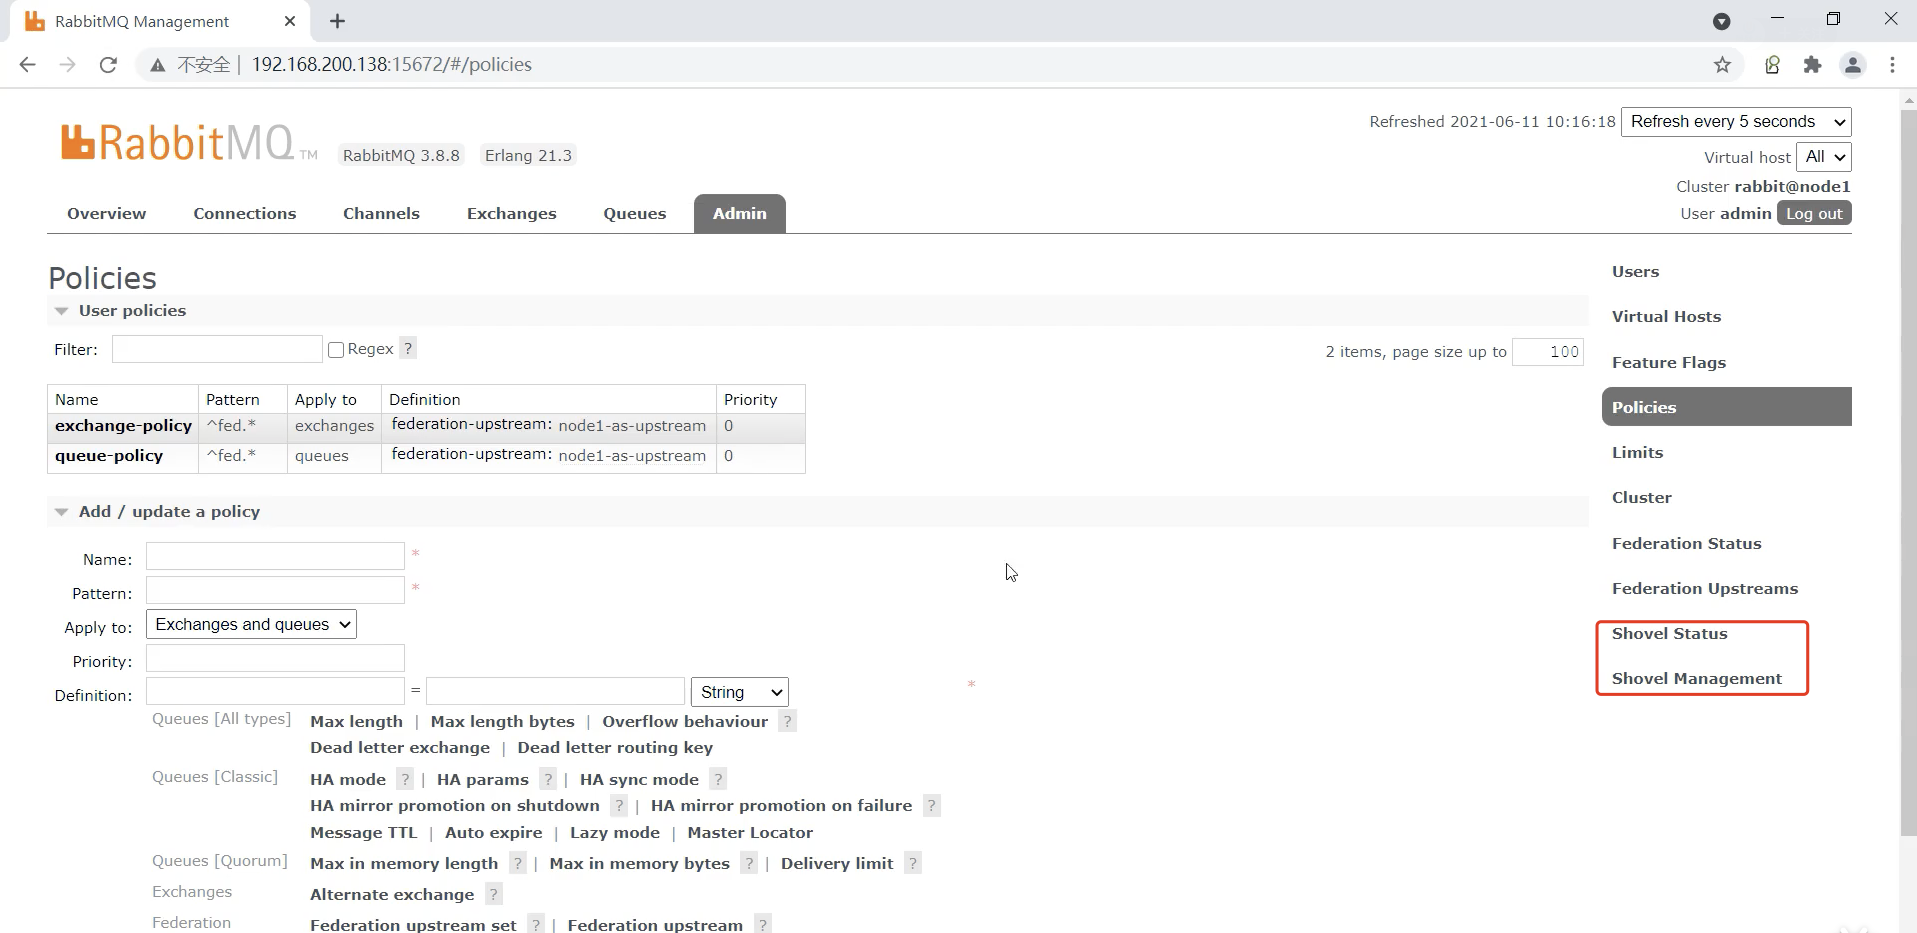Open the browser profile avatar icon
The width and height of the screenshot is (1917, 933).
point(1852,65)
